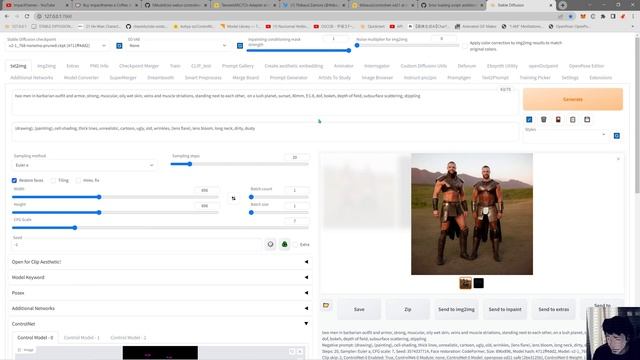Click the Save button
Screen dimensions: 640x360
[x=359, y=309]
